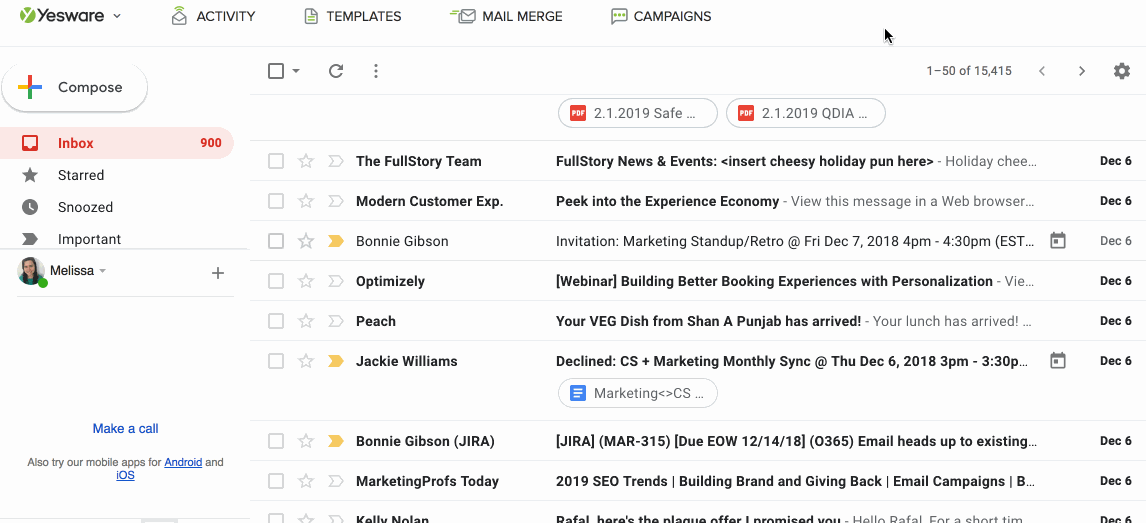Star the FullStory Team email
Image resolution: width=1146 pixels, height=523 pixels.
pos(306,161)
